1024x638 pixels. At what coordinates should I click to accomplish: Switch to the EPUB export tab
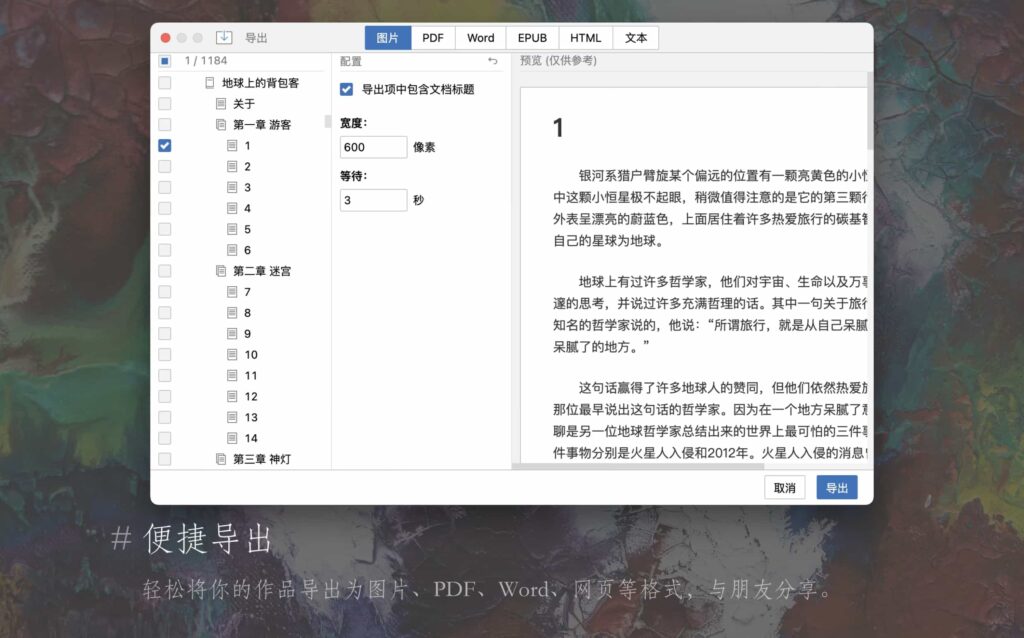click(532, 37)
